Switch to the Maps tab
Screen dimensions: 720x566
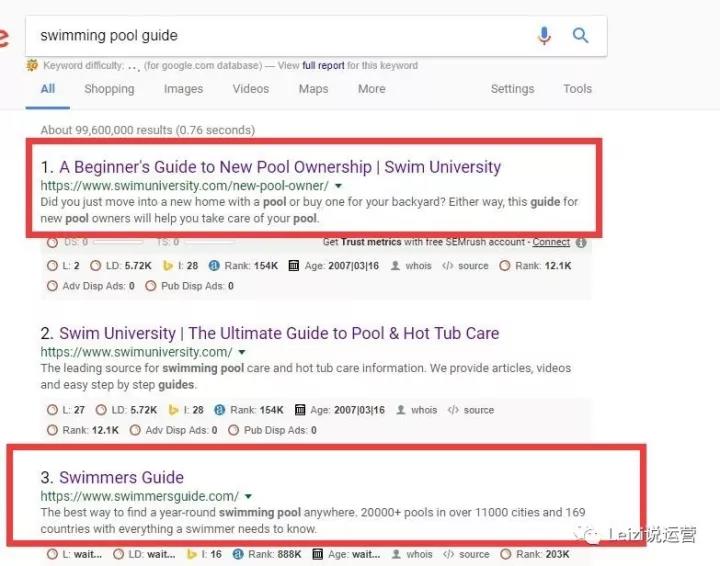pos(314,89)
